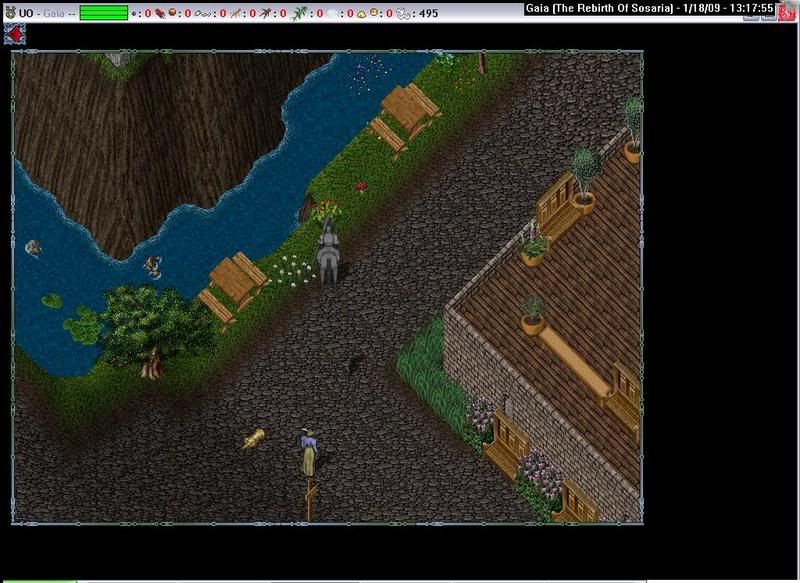
Task: Select the villager wearing a hat
Action: pyautogui.click(x=309, y=452)
